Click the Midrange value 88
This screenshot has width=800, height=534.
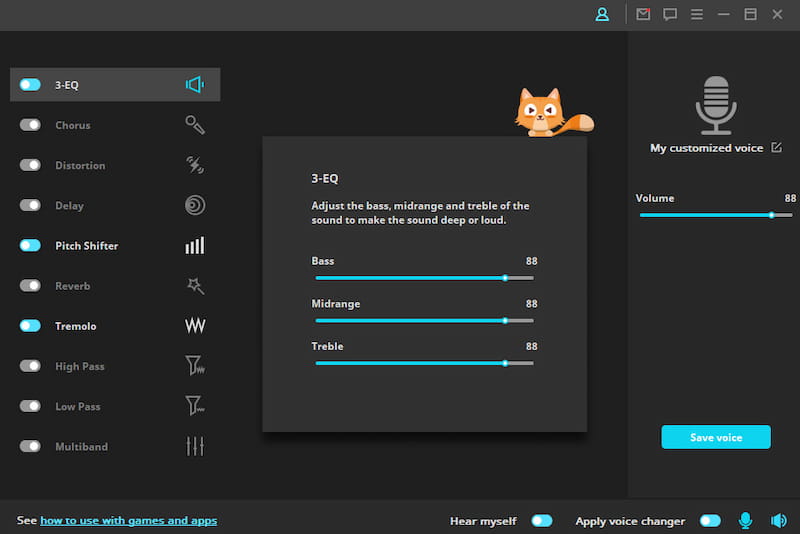click(x=532, y=303)
